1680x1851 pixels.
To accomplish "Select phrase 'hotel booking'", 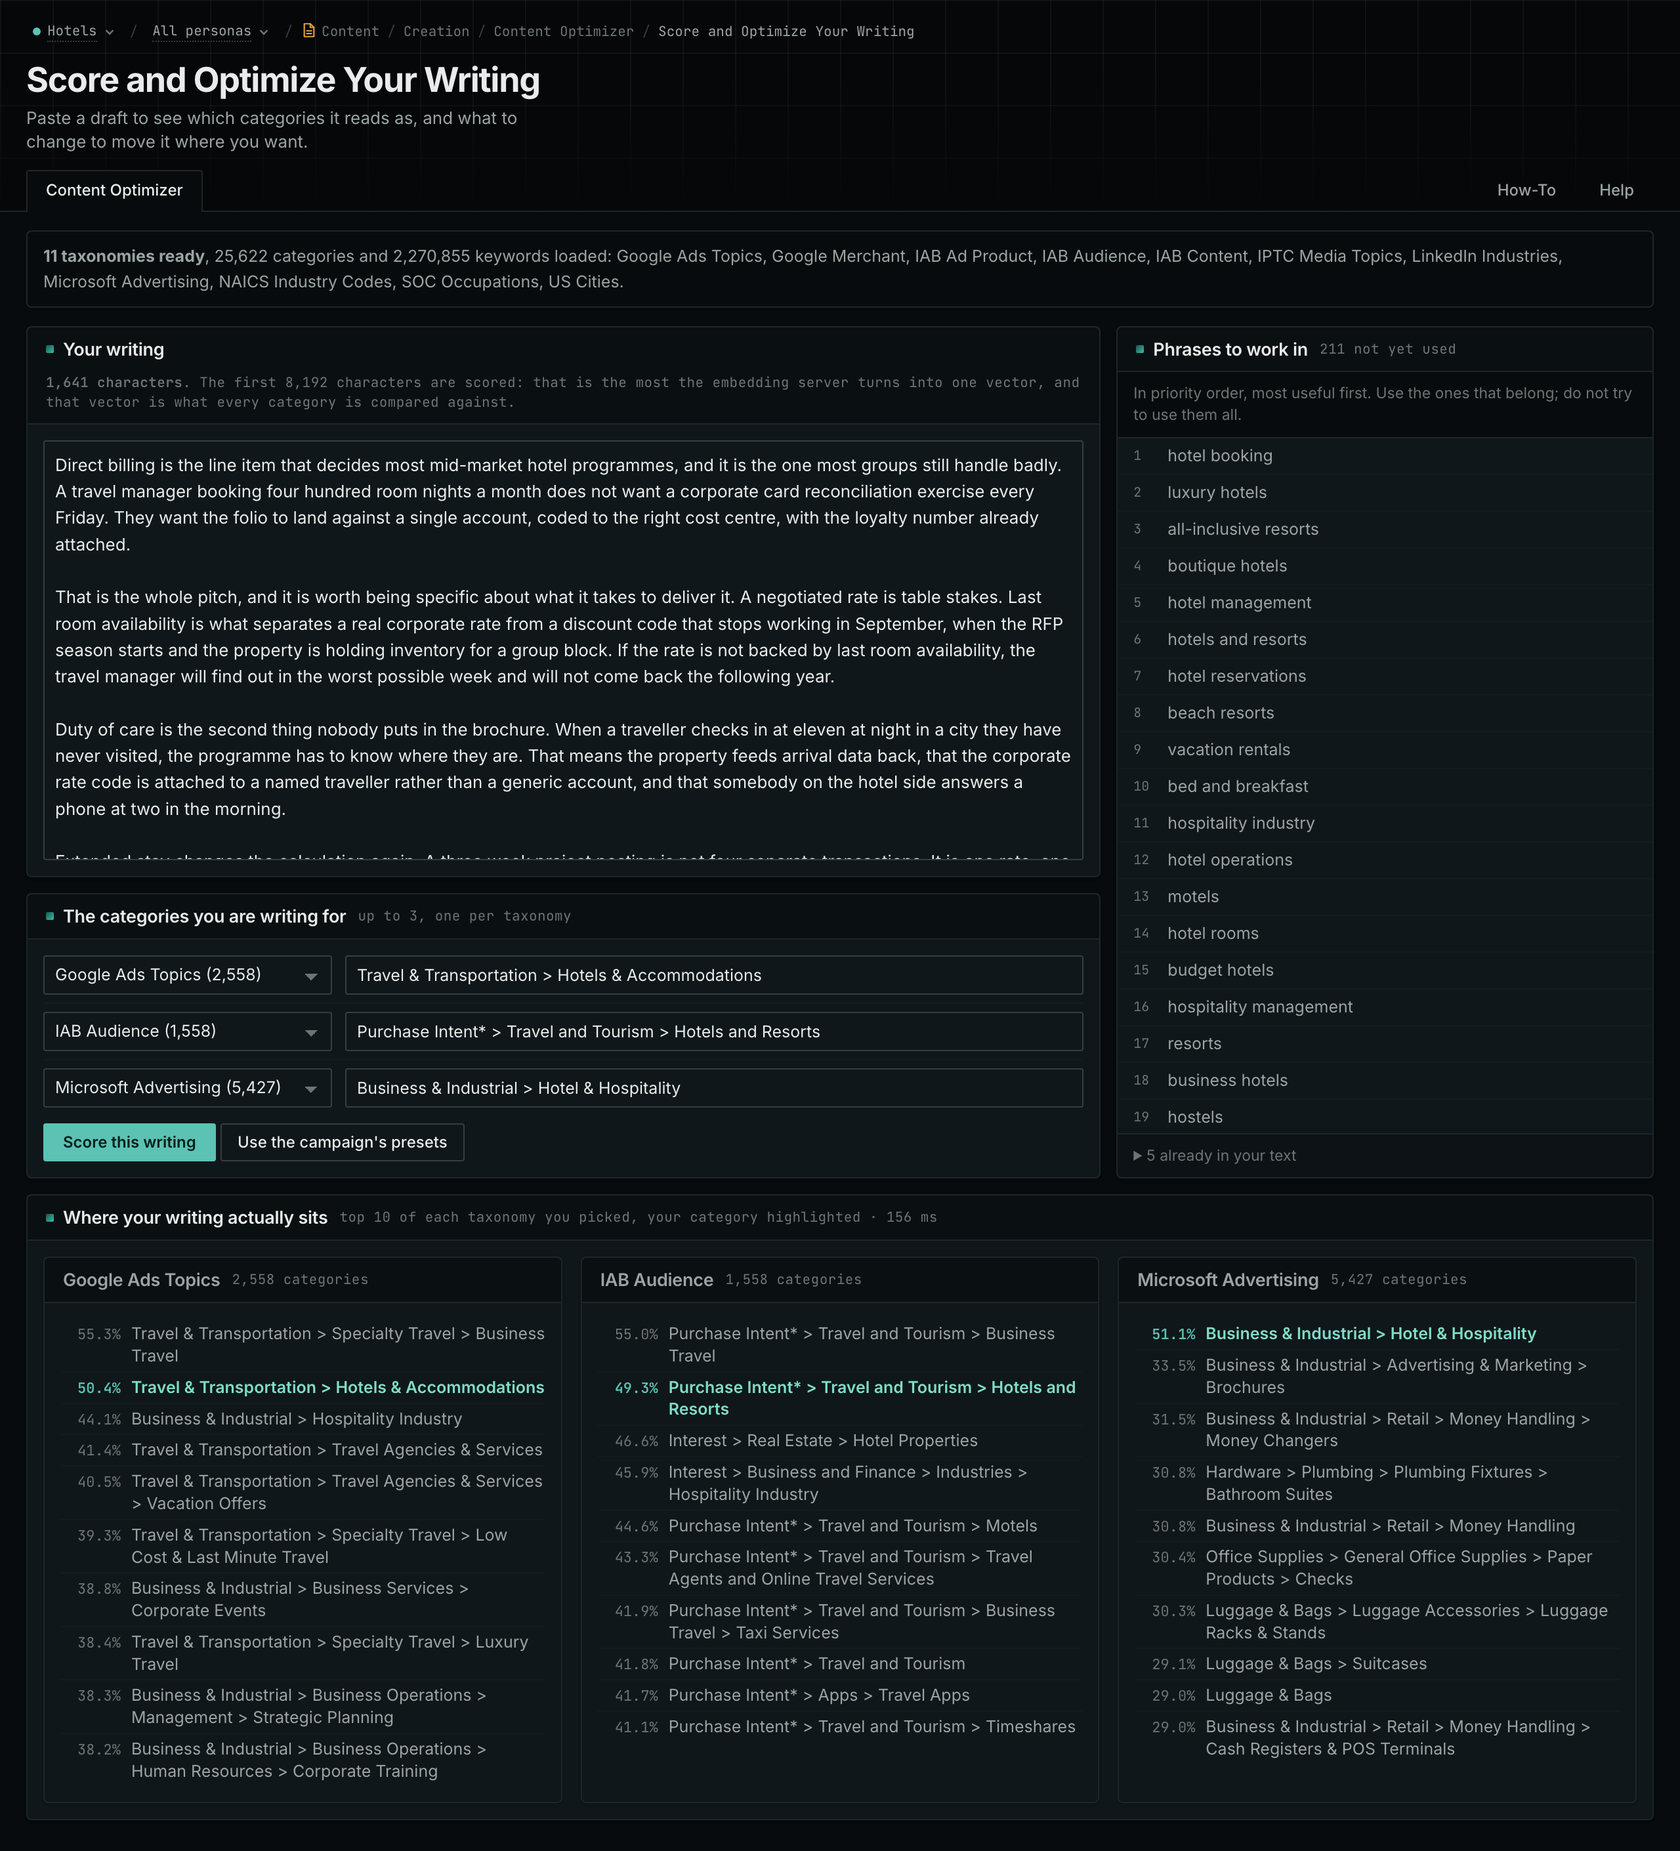I will point(1384,456).
